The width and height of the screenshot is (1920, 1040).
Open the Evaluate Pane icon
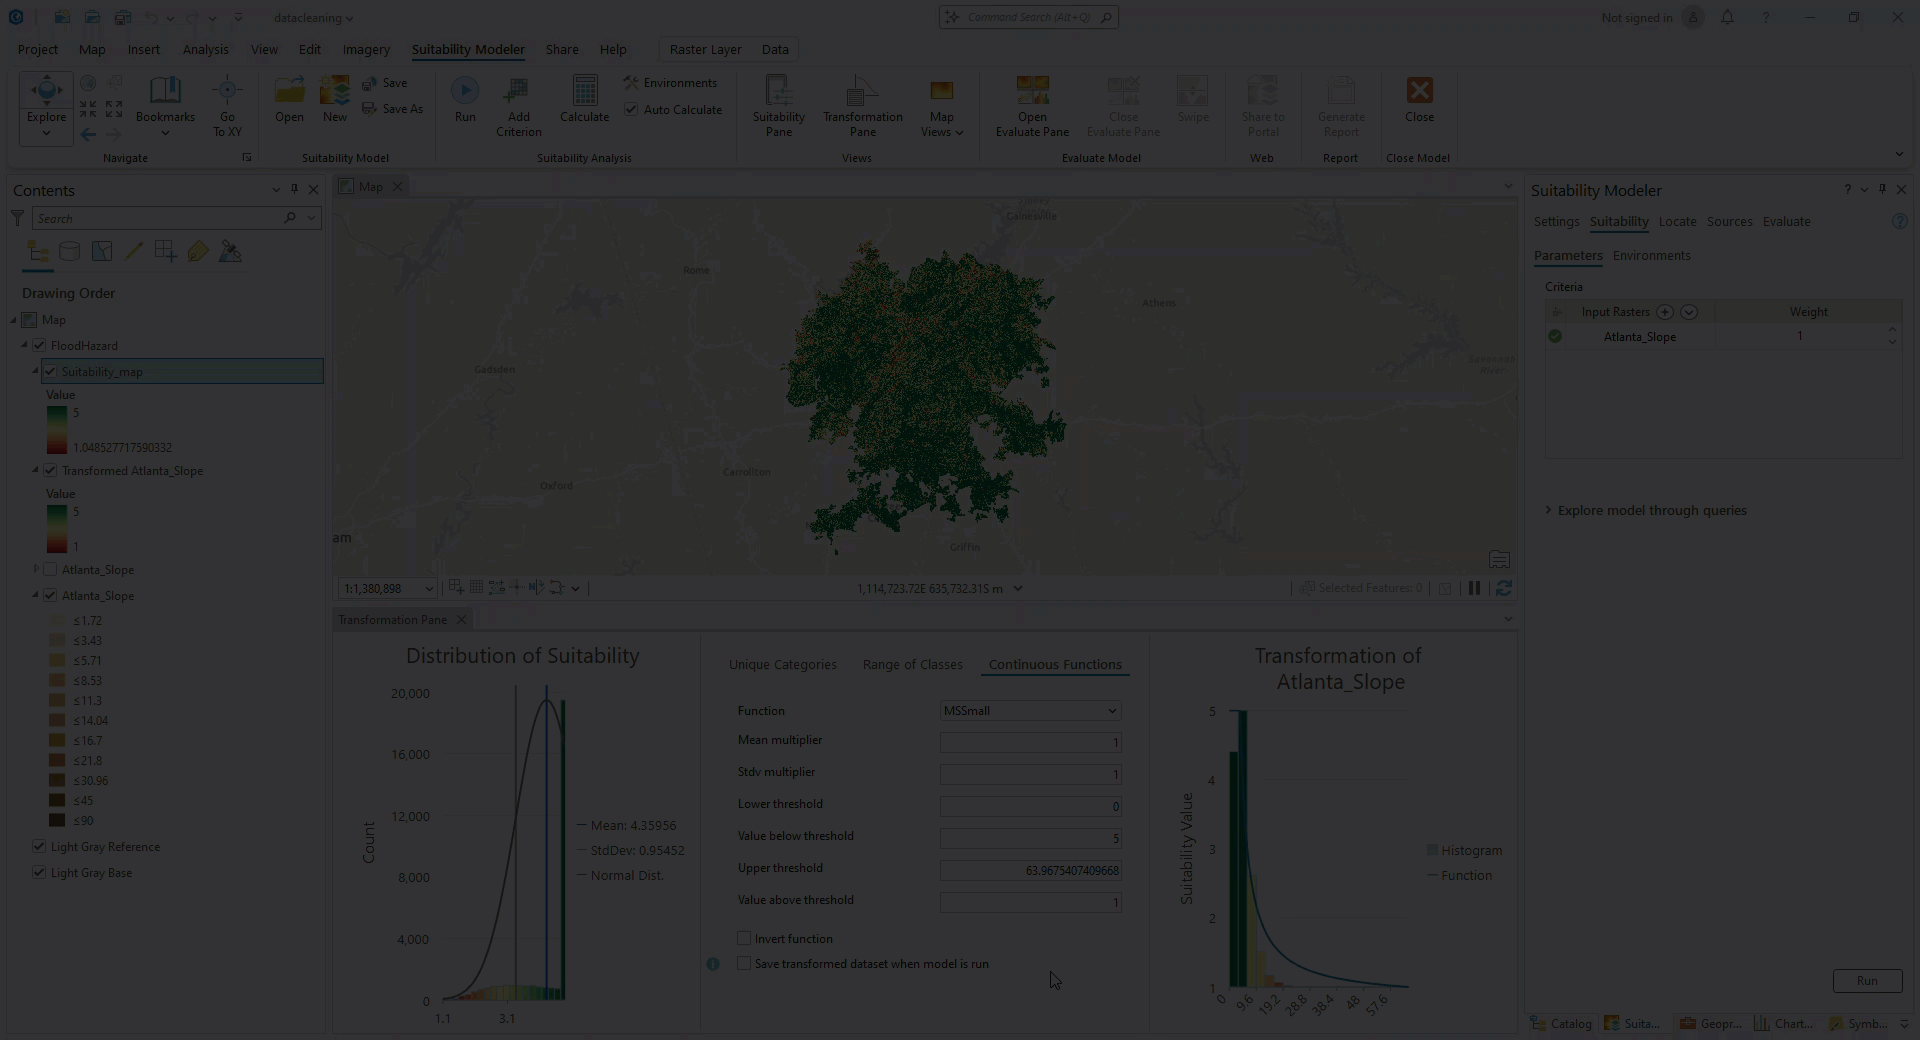(x=1031, y=105)
